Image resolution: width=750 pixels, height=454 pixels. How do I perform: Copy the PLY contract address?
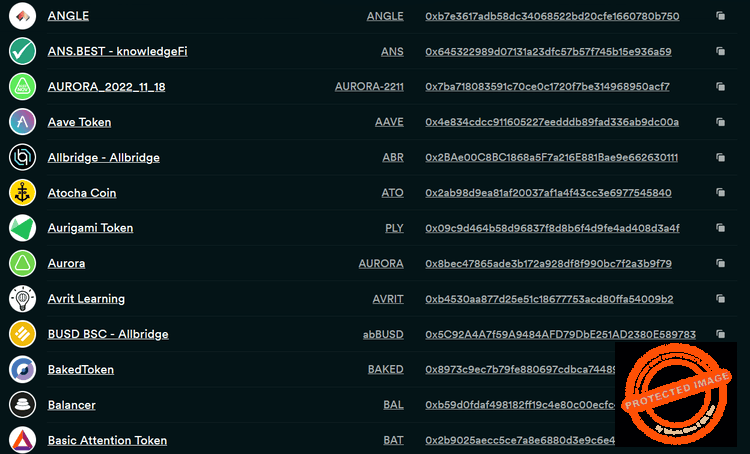click(x=720, y=228)
